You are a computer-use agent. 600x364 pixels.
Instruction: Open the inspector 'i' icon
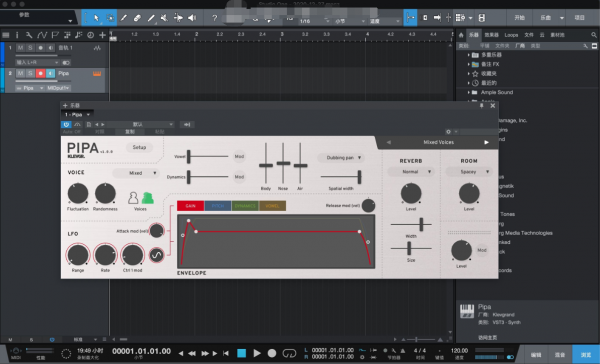tap(17, 35)
